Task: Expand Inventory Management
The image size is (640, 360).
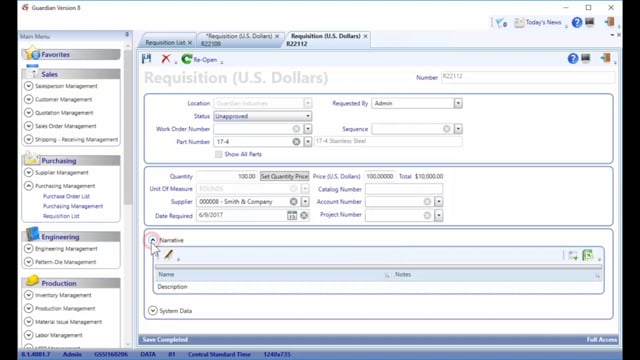Action: click(x=28, y=295)
